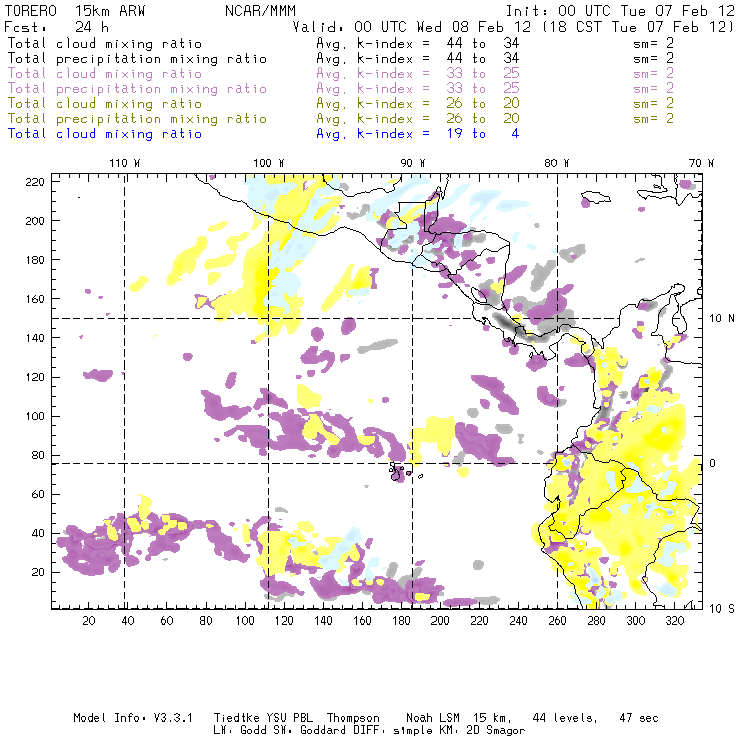Viewport: 740px width, 740px height.
Task: Click the "200" tick on the horizontal axis
Action: (440, 621)
